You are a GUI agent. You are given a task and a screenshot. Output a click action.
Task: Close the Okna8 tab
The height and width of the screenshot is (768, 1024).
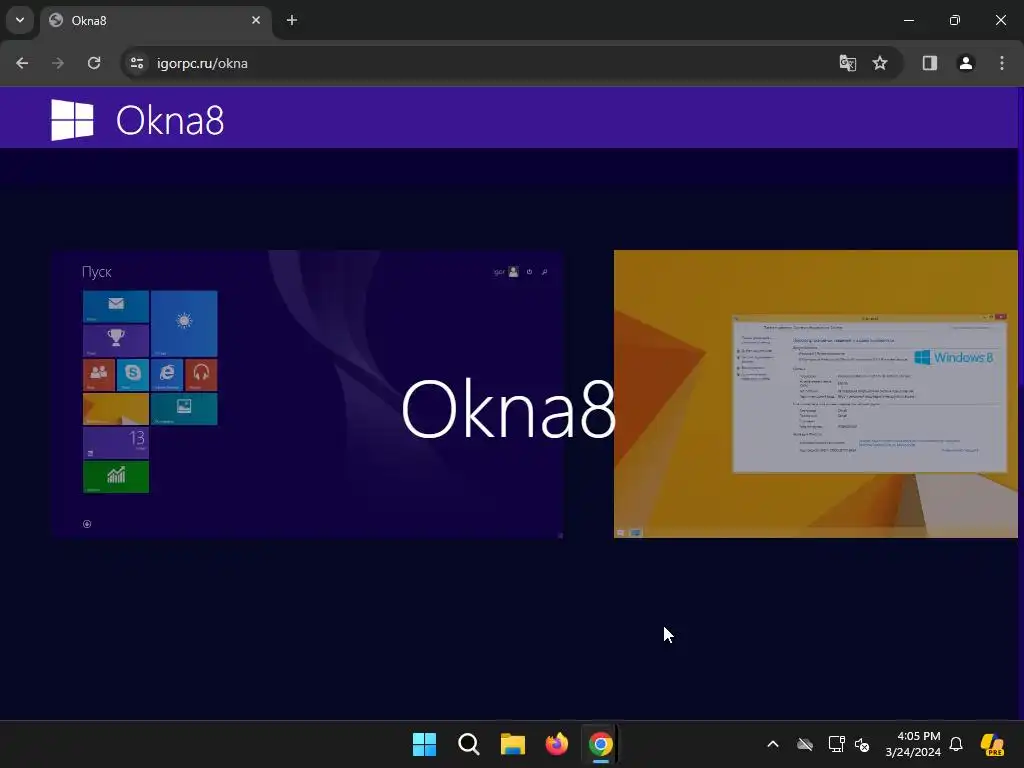coord(256,20)
